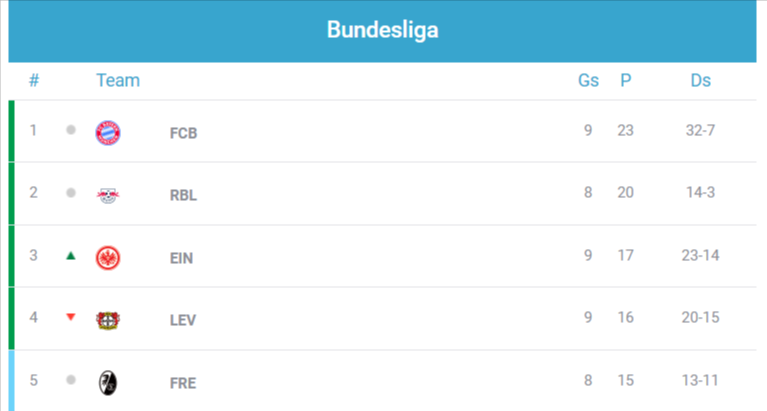Click the Eintracht Frankfurt club logo
This screenshot has height=411, width=767.
pyautogui.click(x=108, y=257)
